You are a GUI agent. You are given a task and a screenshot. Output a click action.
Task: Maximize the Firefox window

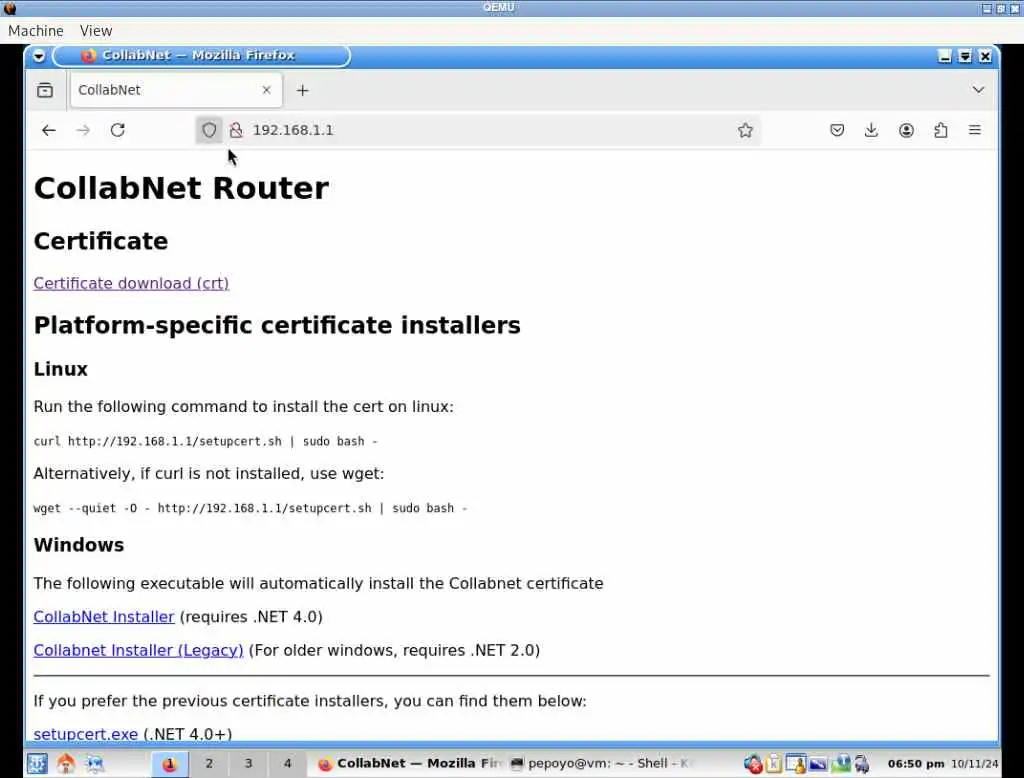(965, 56)
